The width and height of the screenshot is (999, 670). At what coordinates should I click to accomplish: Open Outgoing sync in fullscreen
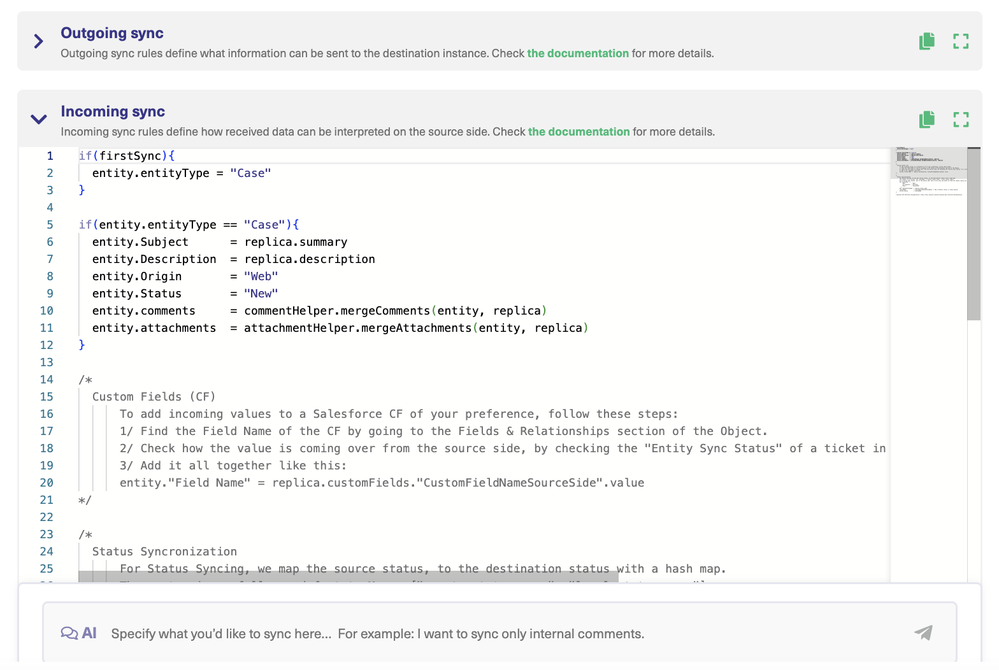(x=961, y=41)
